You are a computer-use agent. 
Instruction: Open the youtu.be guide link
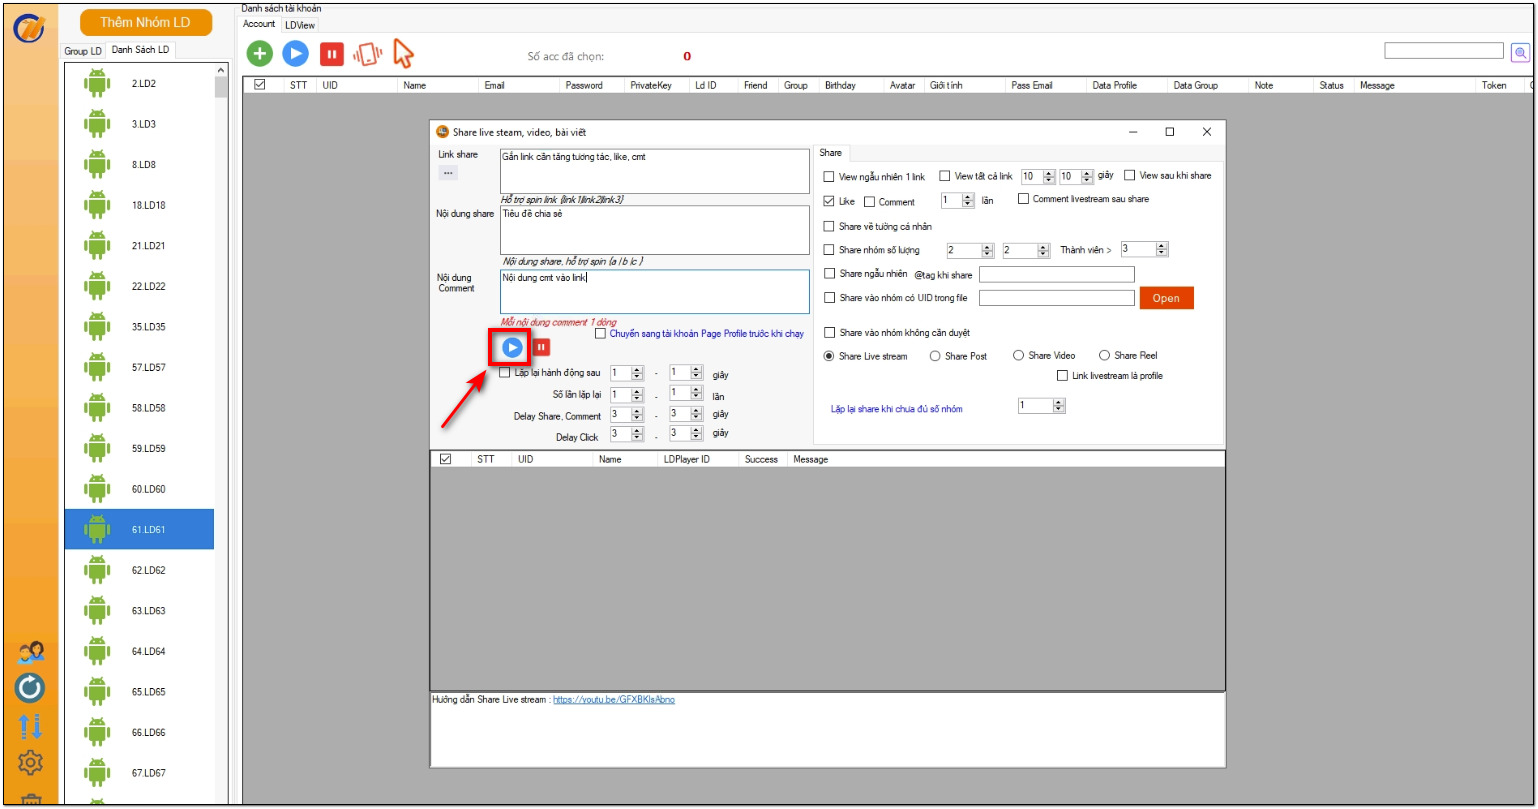click(614, 700)
